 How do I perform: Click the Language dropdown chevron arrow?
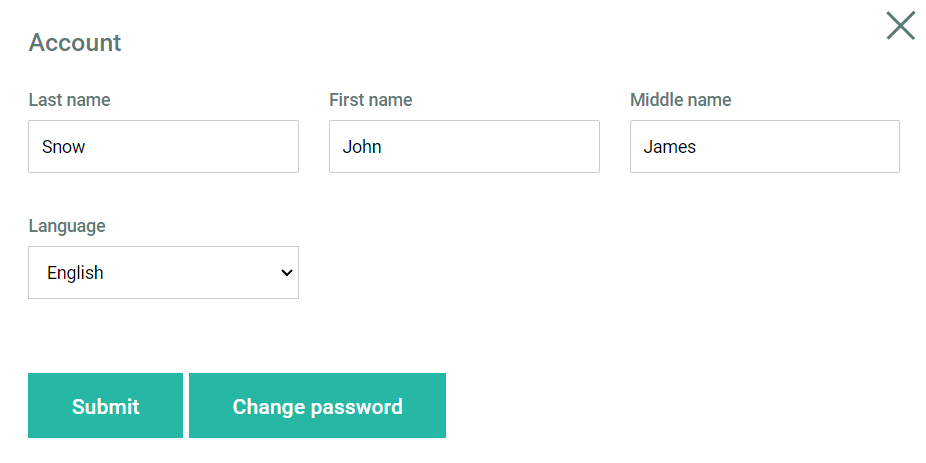coord(286,273)
